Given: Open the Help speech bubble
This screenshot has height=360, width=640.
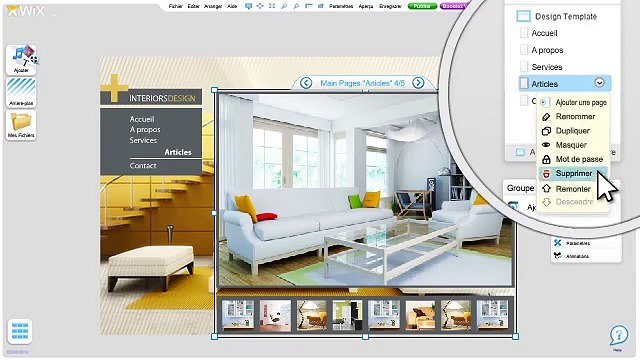Looking at the screenshot, I should click(619, 336).
